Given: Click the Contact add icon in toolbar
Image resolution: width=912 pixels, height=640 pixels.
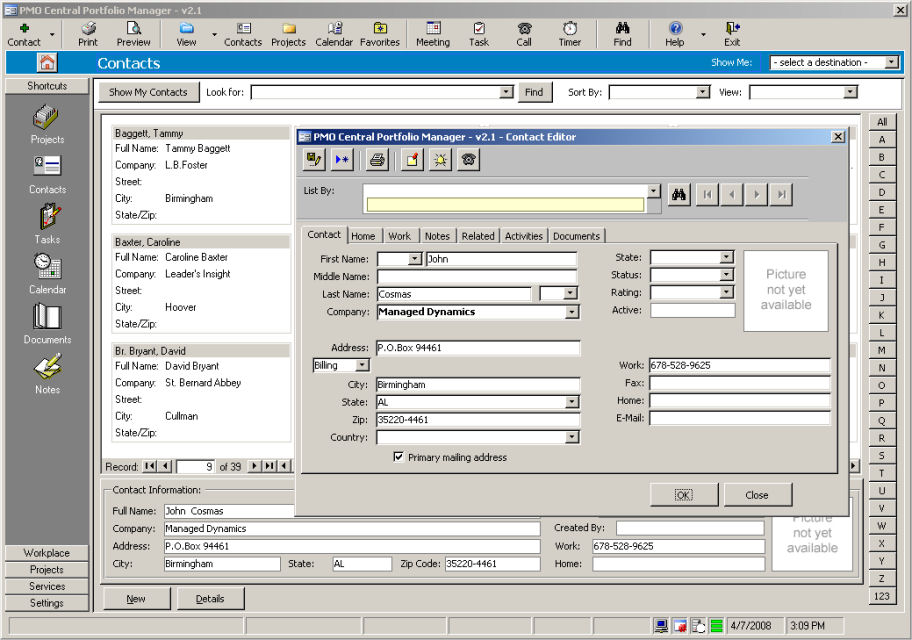Looking at the screenshot, I should tap(24, 34).
